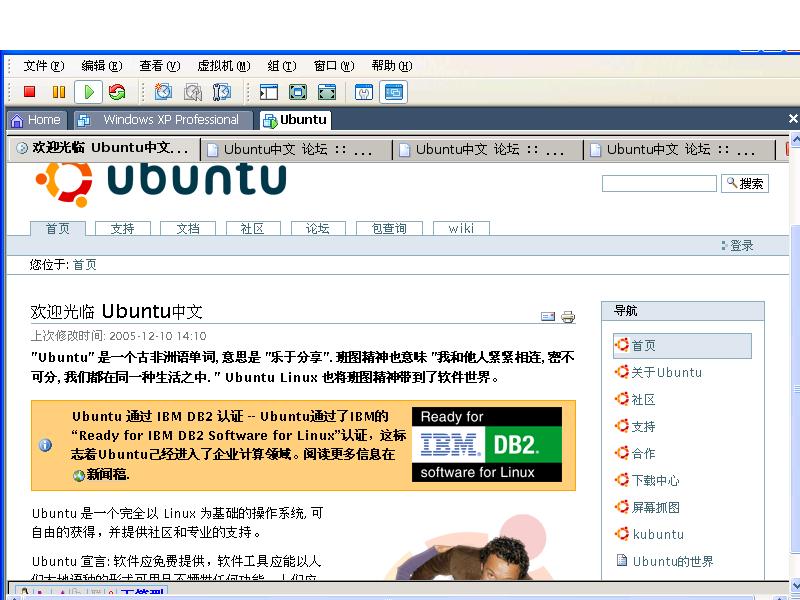Screen dimensions: 800x600
Task: Click the 登录 login link
Action: coord(741,246)
